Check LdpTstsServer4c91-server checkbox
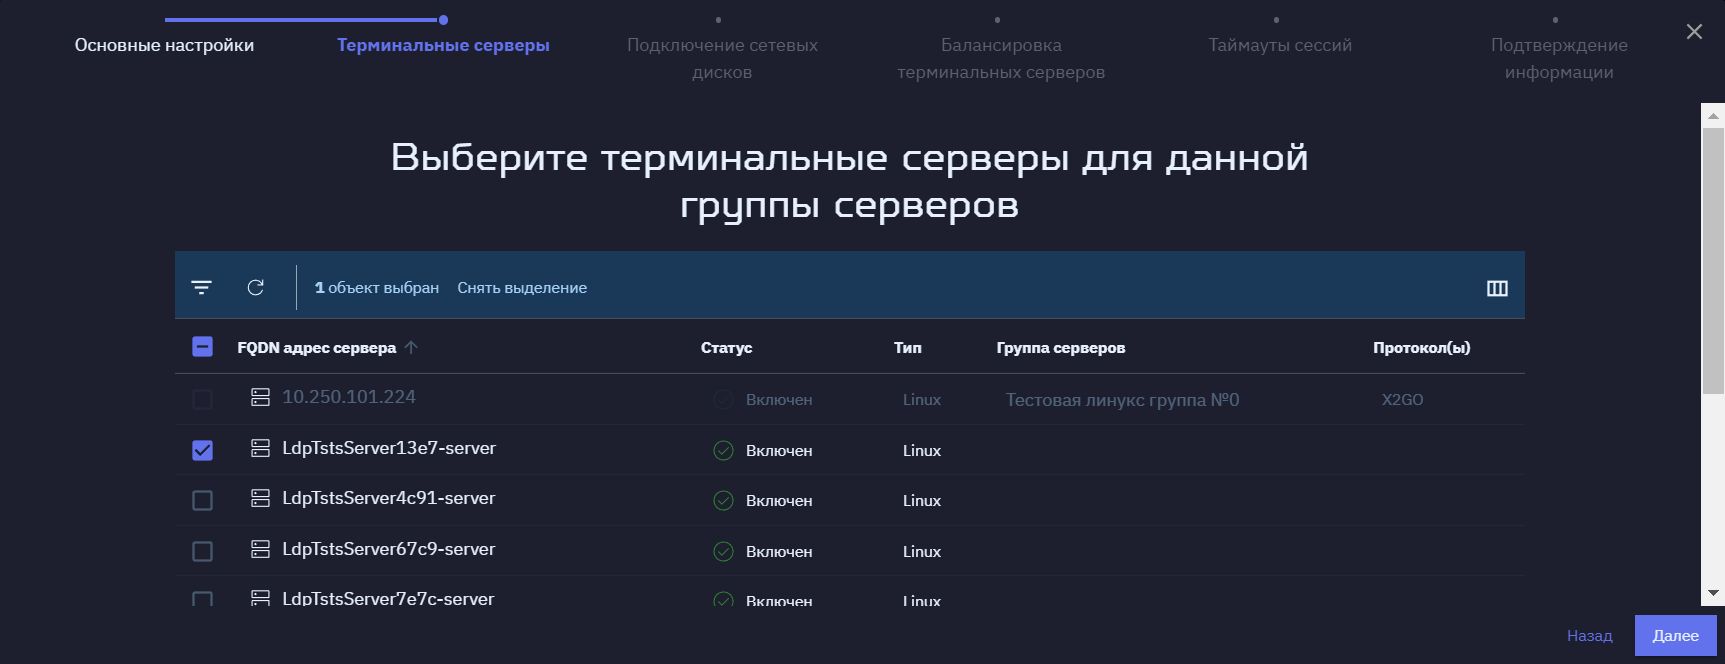1725x664 pixels. (202, 500)
